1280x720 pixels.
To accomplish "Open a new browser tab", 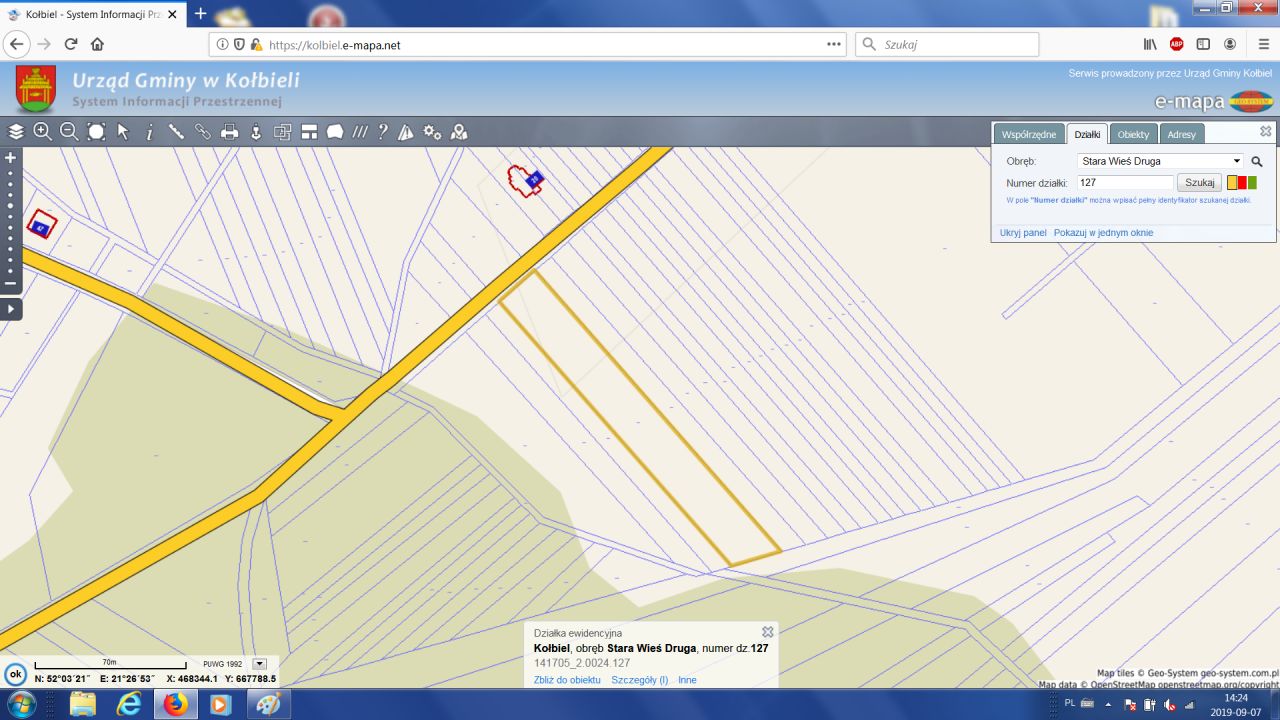I will pyautogui.click(x=200, y=14).
